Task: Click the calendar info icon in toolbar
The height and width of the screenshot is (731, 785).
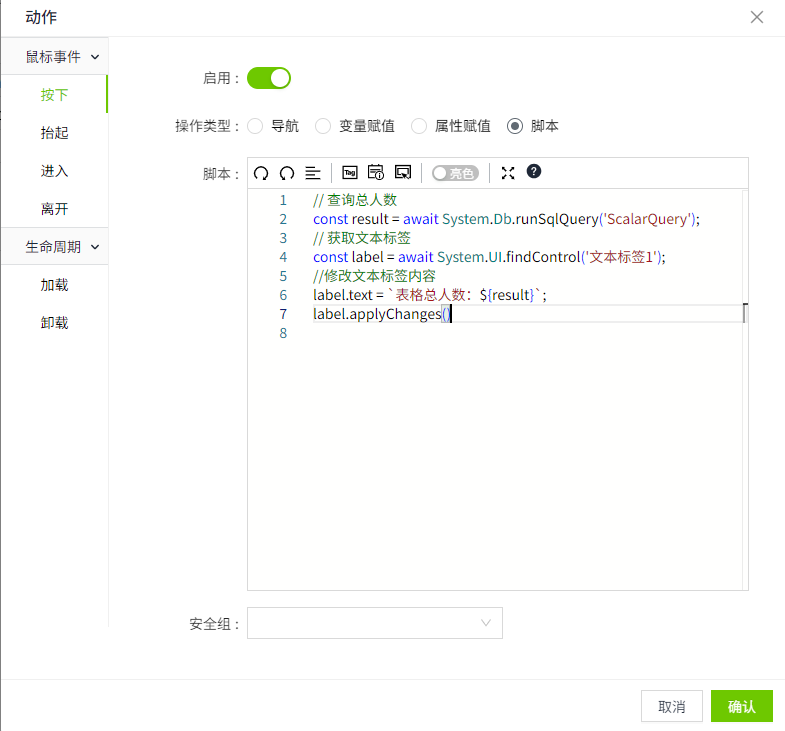Action: pyautogui.click(x=376, y=173)
